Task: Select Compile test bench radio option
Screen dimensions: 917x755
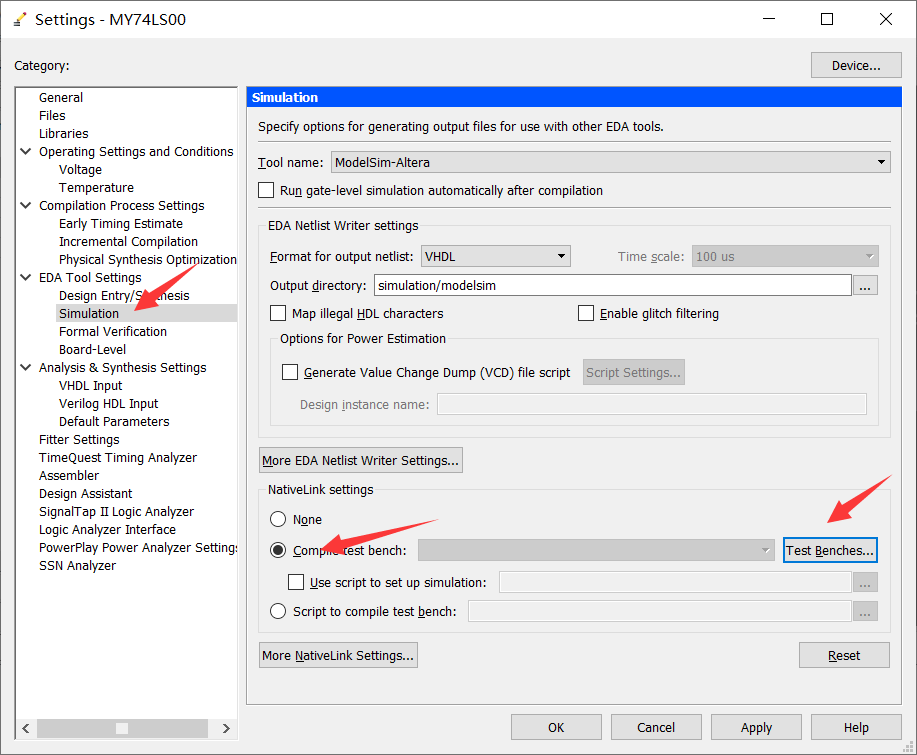Action: click(x=278, y=550)
